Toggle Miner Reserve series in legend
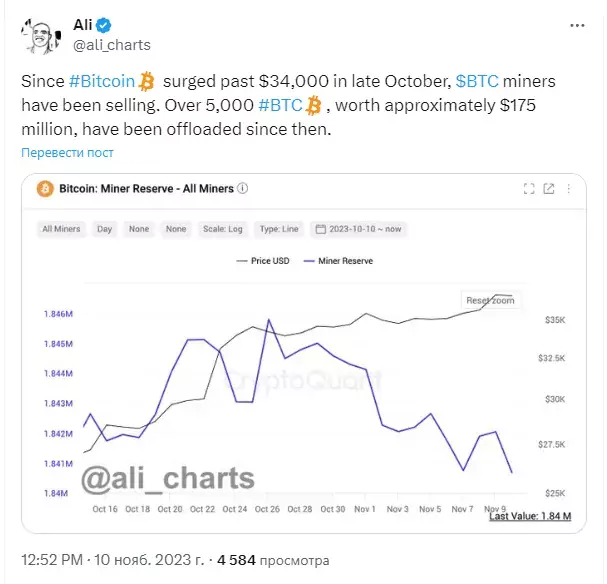607x584 pixels. point(338,261)
